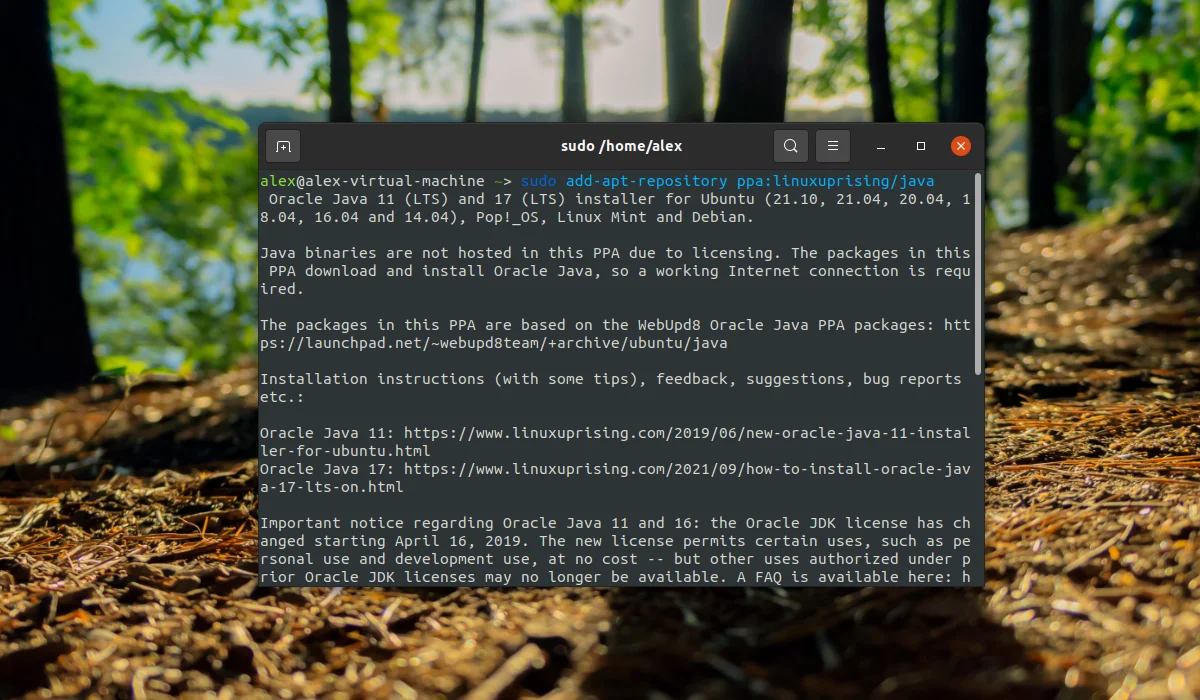Open the launchpad.net webupd8team archive URL
Viewport: 1200px width, 700px height.
[615, 334]
